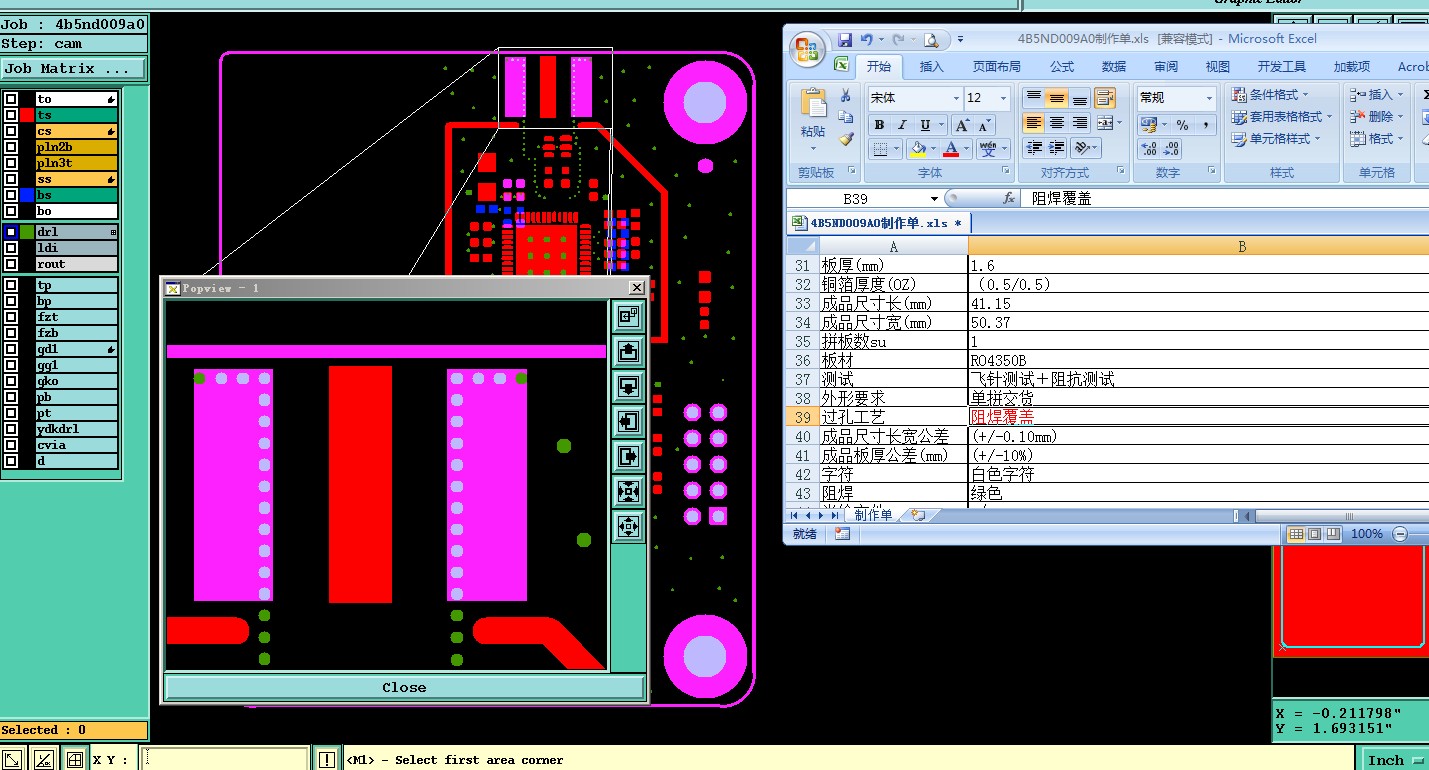
Task: Decrease the font size with the smaller A
Action: point(984,125)
